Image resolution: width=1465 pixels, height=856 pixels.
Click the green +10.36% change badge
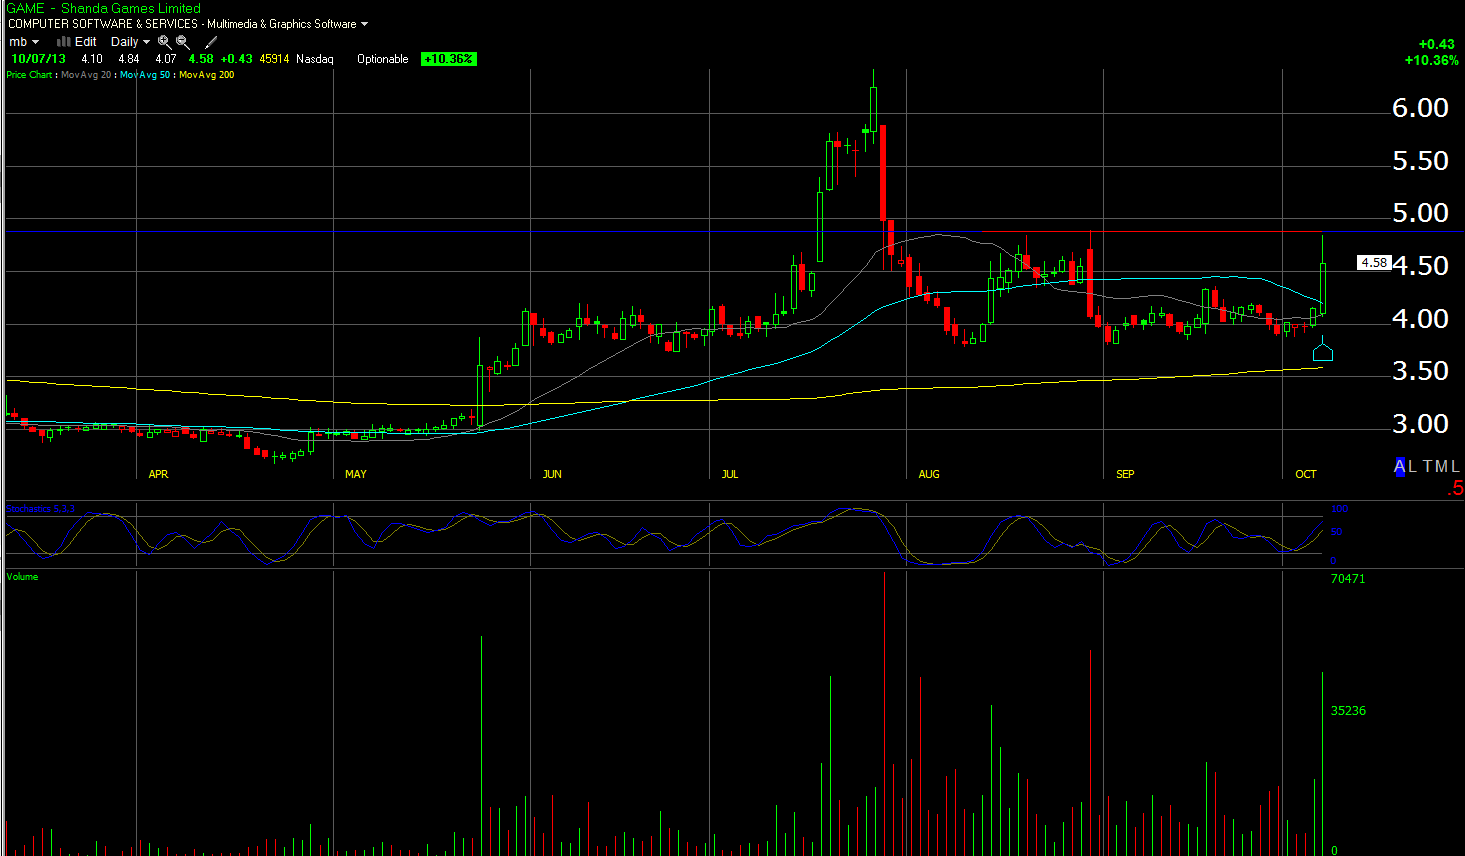tap(448, 59)
